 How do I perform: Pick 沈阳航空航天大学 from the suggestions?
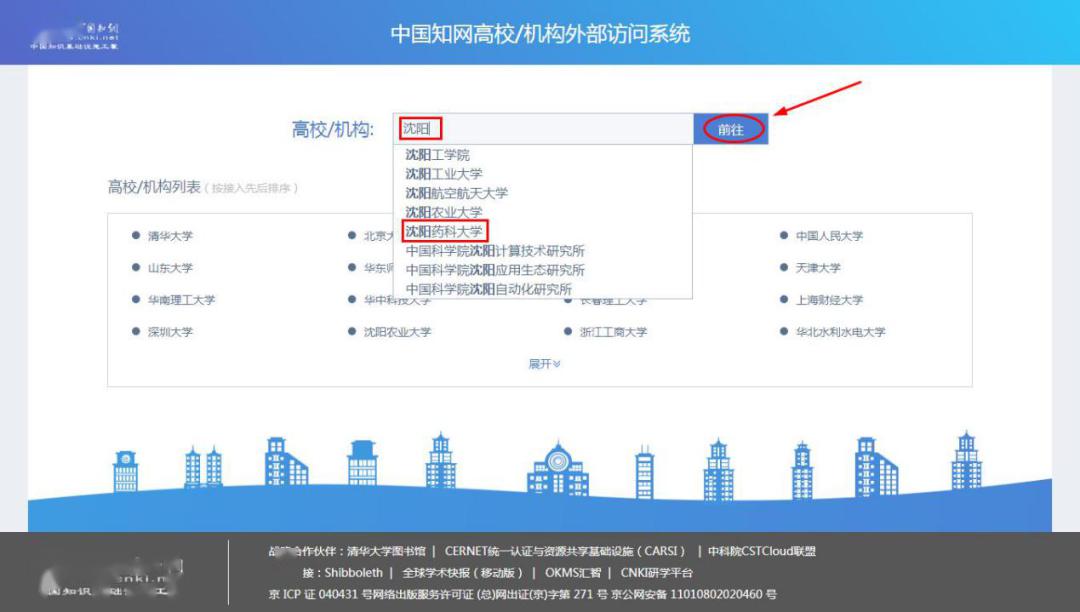pos(456,193)
